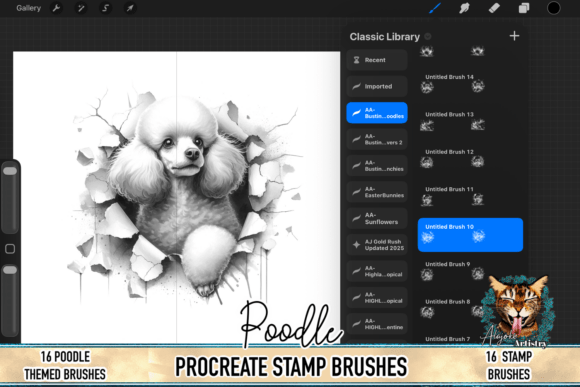Select the AA-Sunflowers brush set
This screenshot has width=580, height=387.
pyautogui.click(x=377, y=218)
